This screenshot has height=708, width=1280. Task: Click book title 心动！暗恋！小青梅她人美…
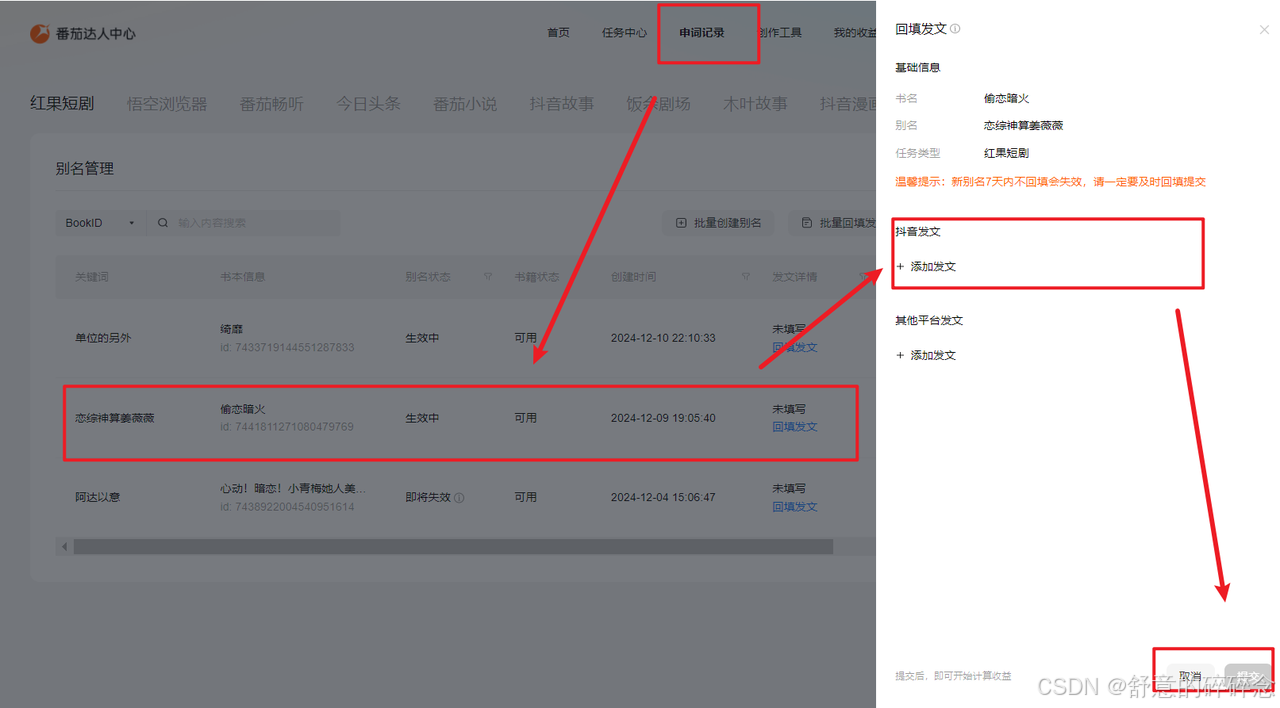293,489
